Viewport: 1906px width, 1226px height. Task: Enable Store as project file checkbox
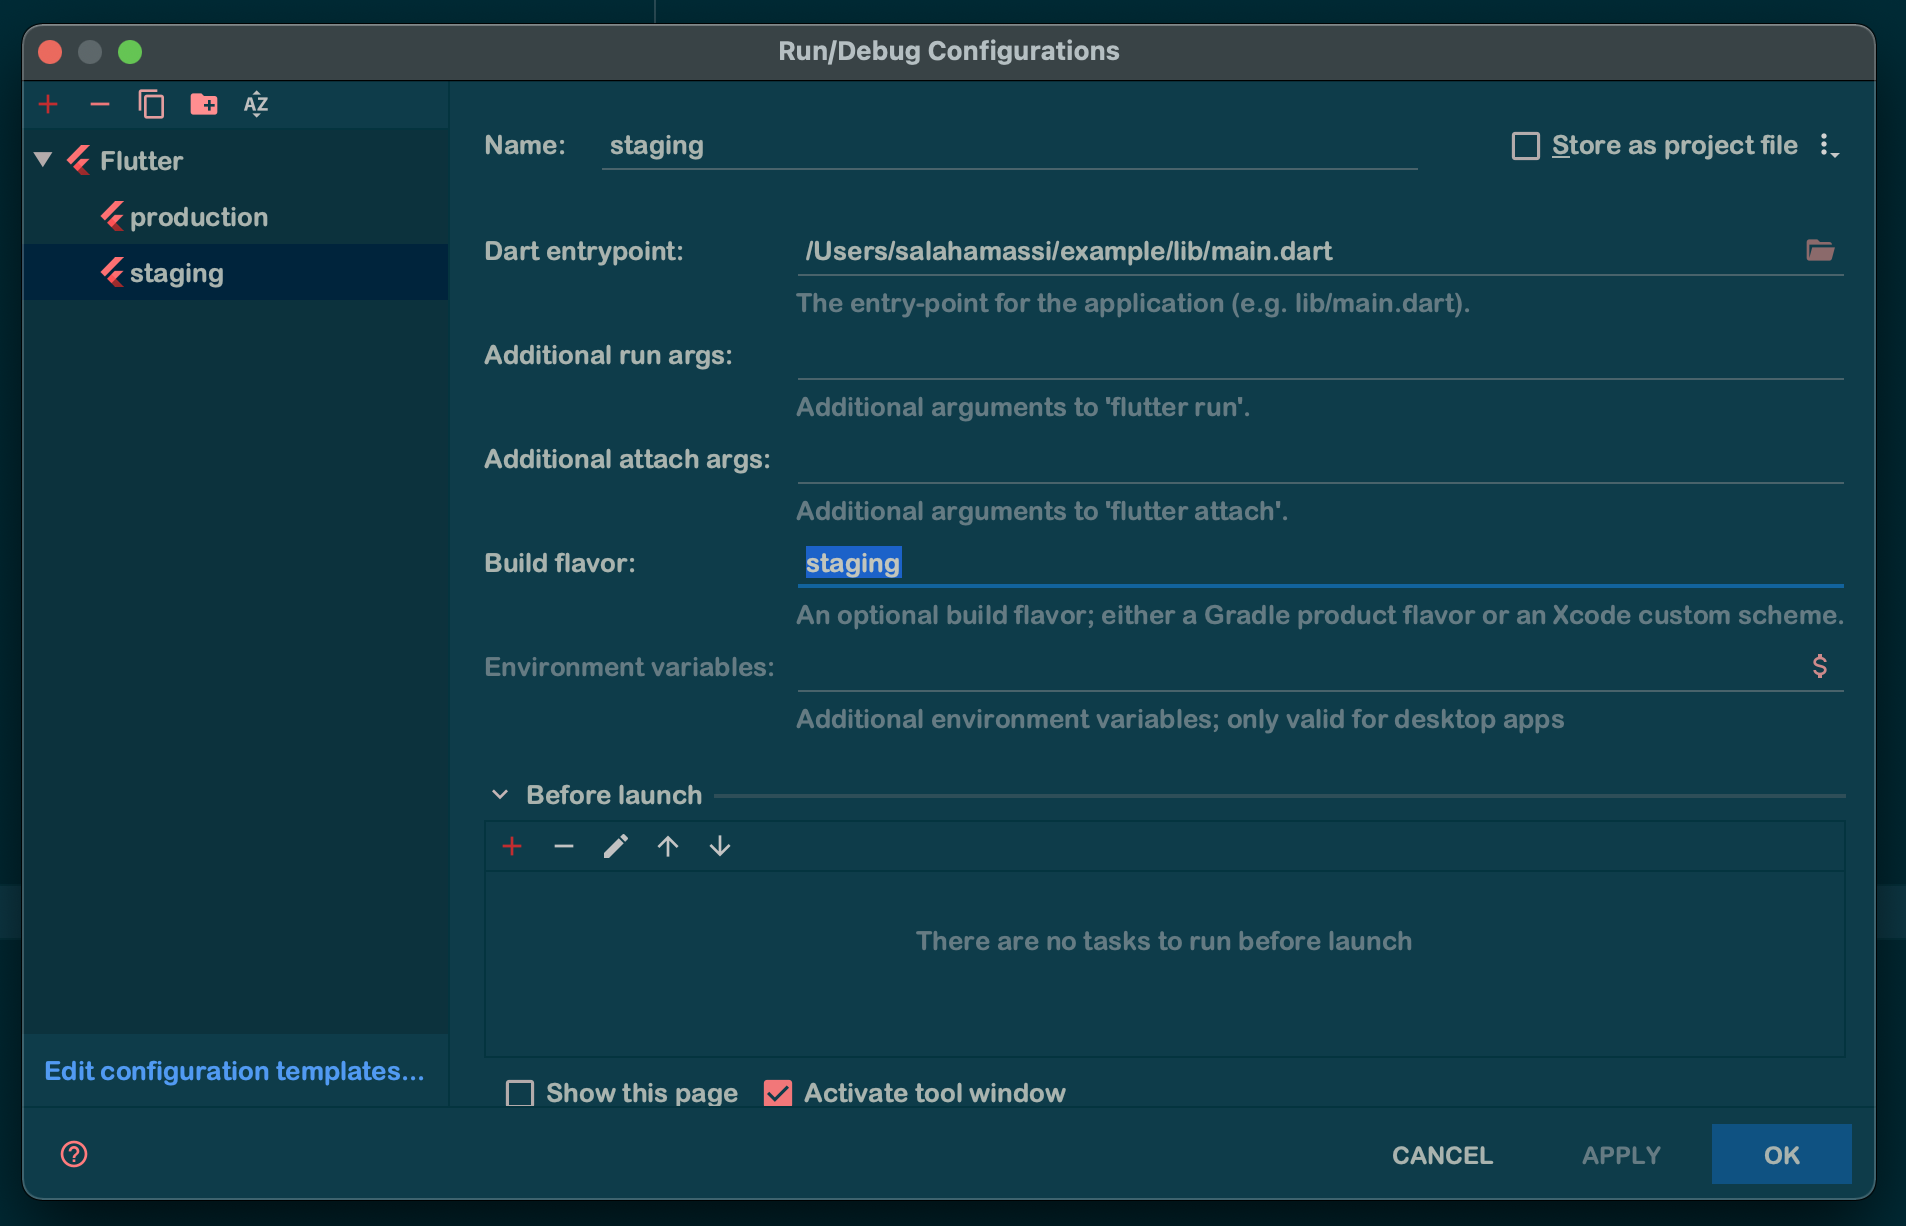[x=1526, y=146]
